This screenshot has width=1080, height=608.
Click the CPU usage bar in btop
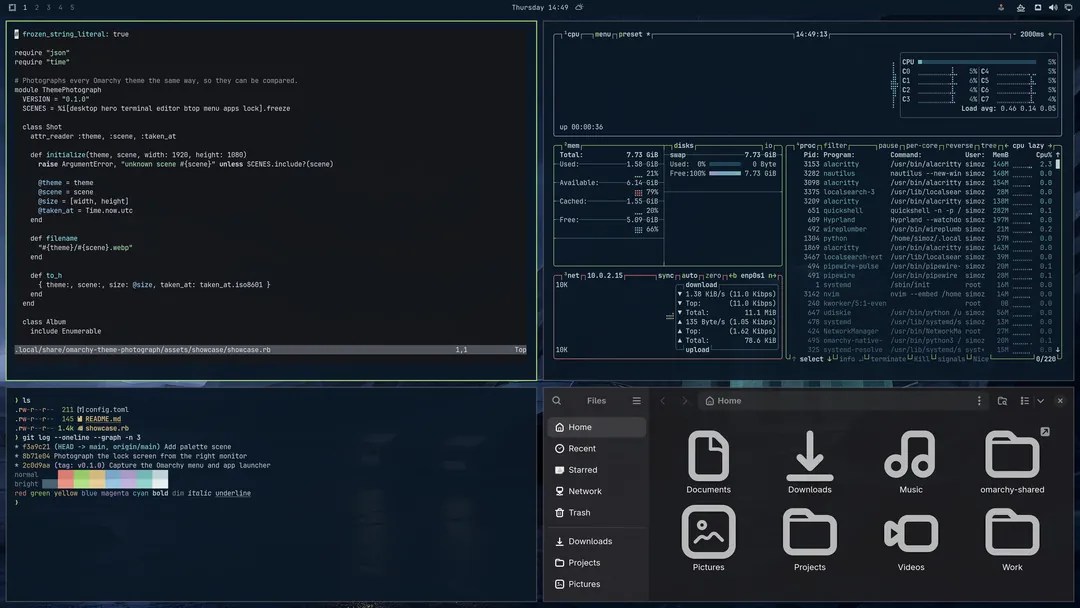977,62
